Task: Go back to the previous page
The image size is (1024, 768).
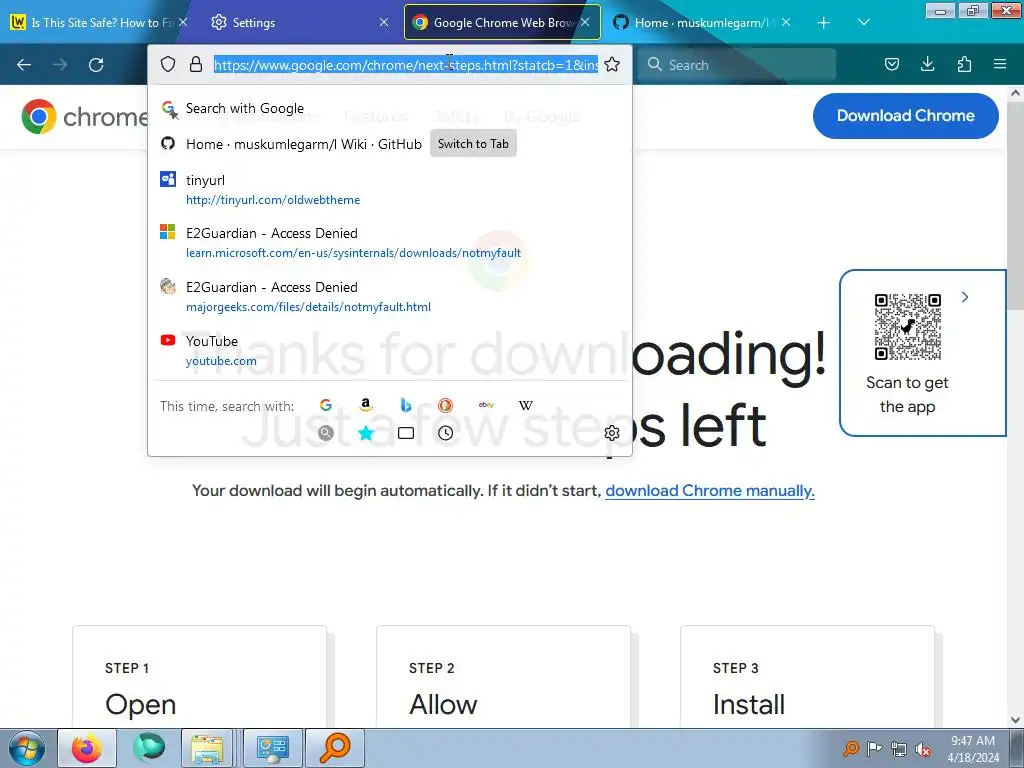Action: 24,65
